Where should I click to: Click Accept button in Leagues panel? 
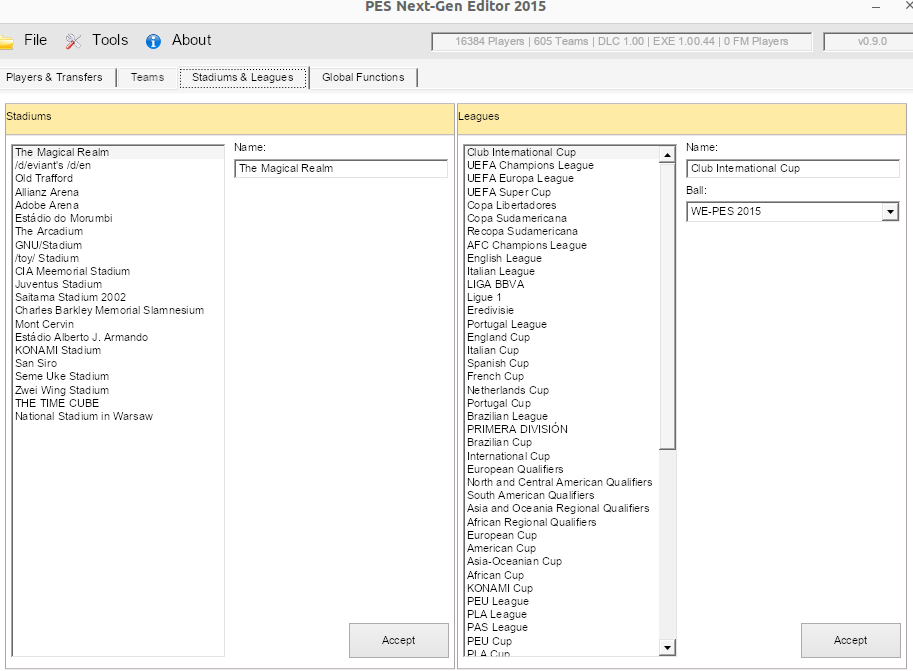tap(851, 640)
